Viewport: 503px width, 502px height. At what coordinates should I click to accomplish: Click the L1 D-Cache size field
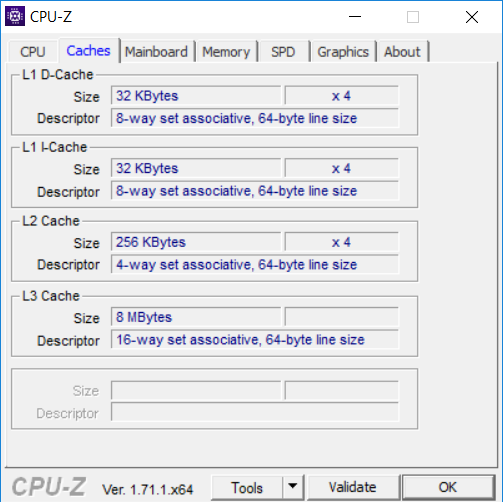[x=196, y=96]
